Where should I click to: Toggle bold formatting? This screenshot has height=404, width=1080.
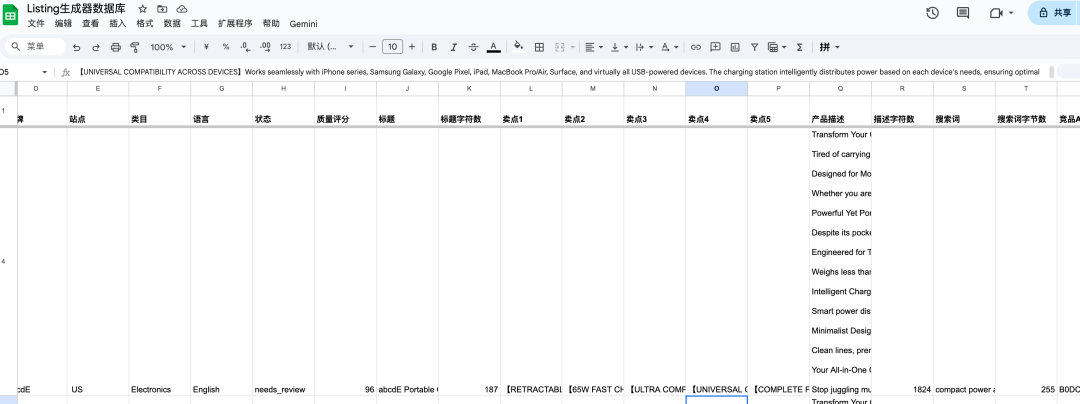[434, 47]
